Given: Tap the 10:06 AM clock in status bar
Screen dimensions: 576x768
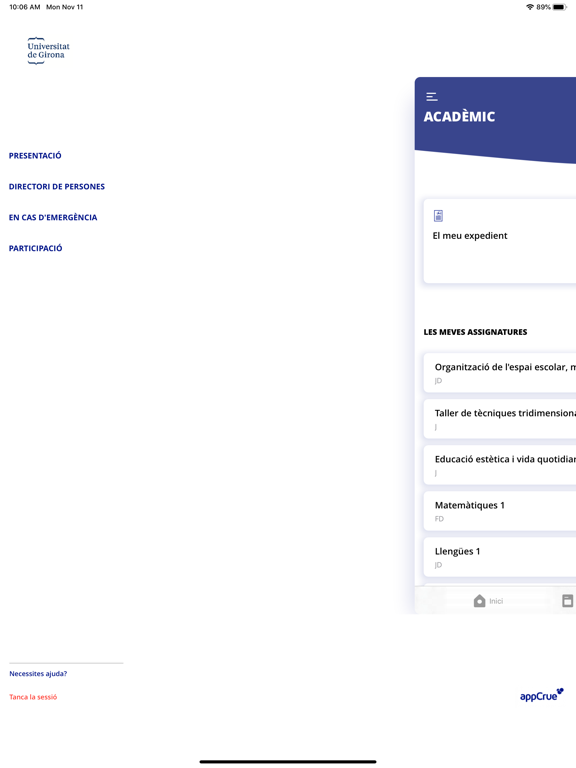Looking at the screenshot, I should (24, 7).
